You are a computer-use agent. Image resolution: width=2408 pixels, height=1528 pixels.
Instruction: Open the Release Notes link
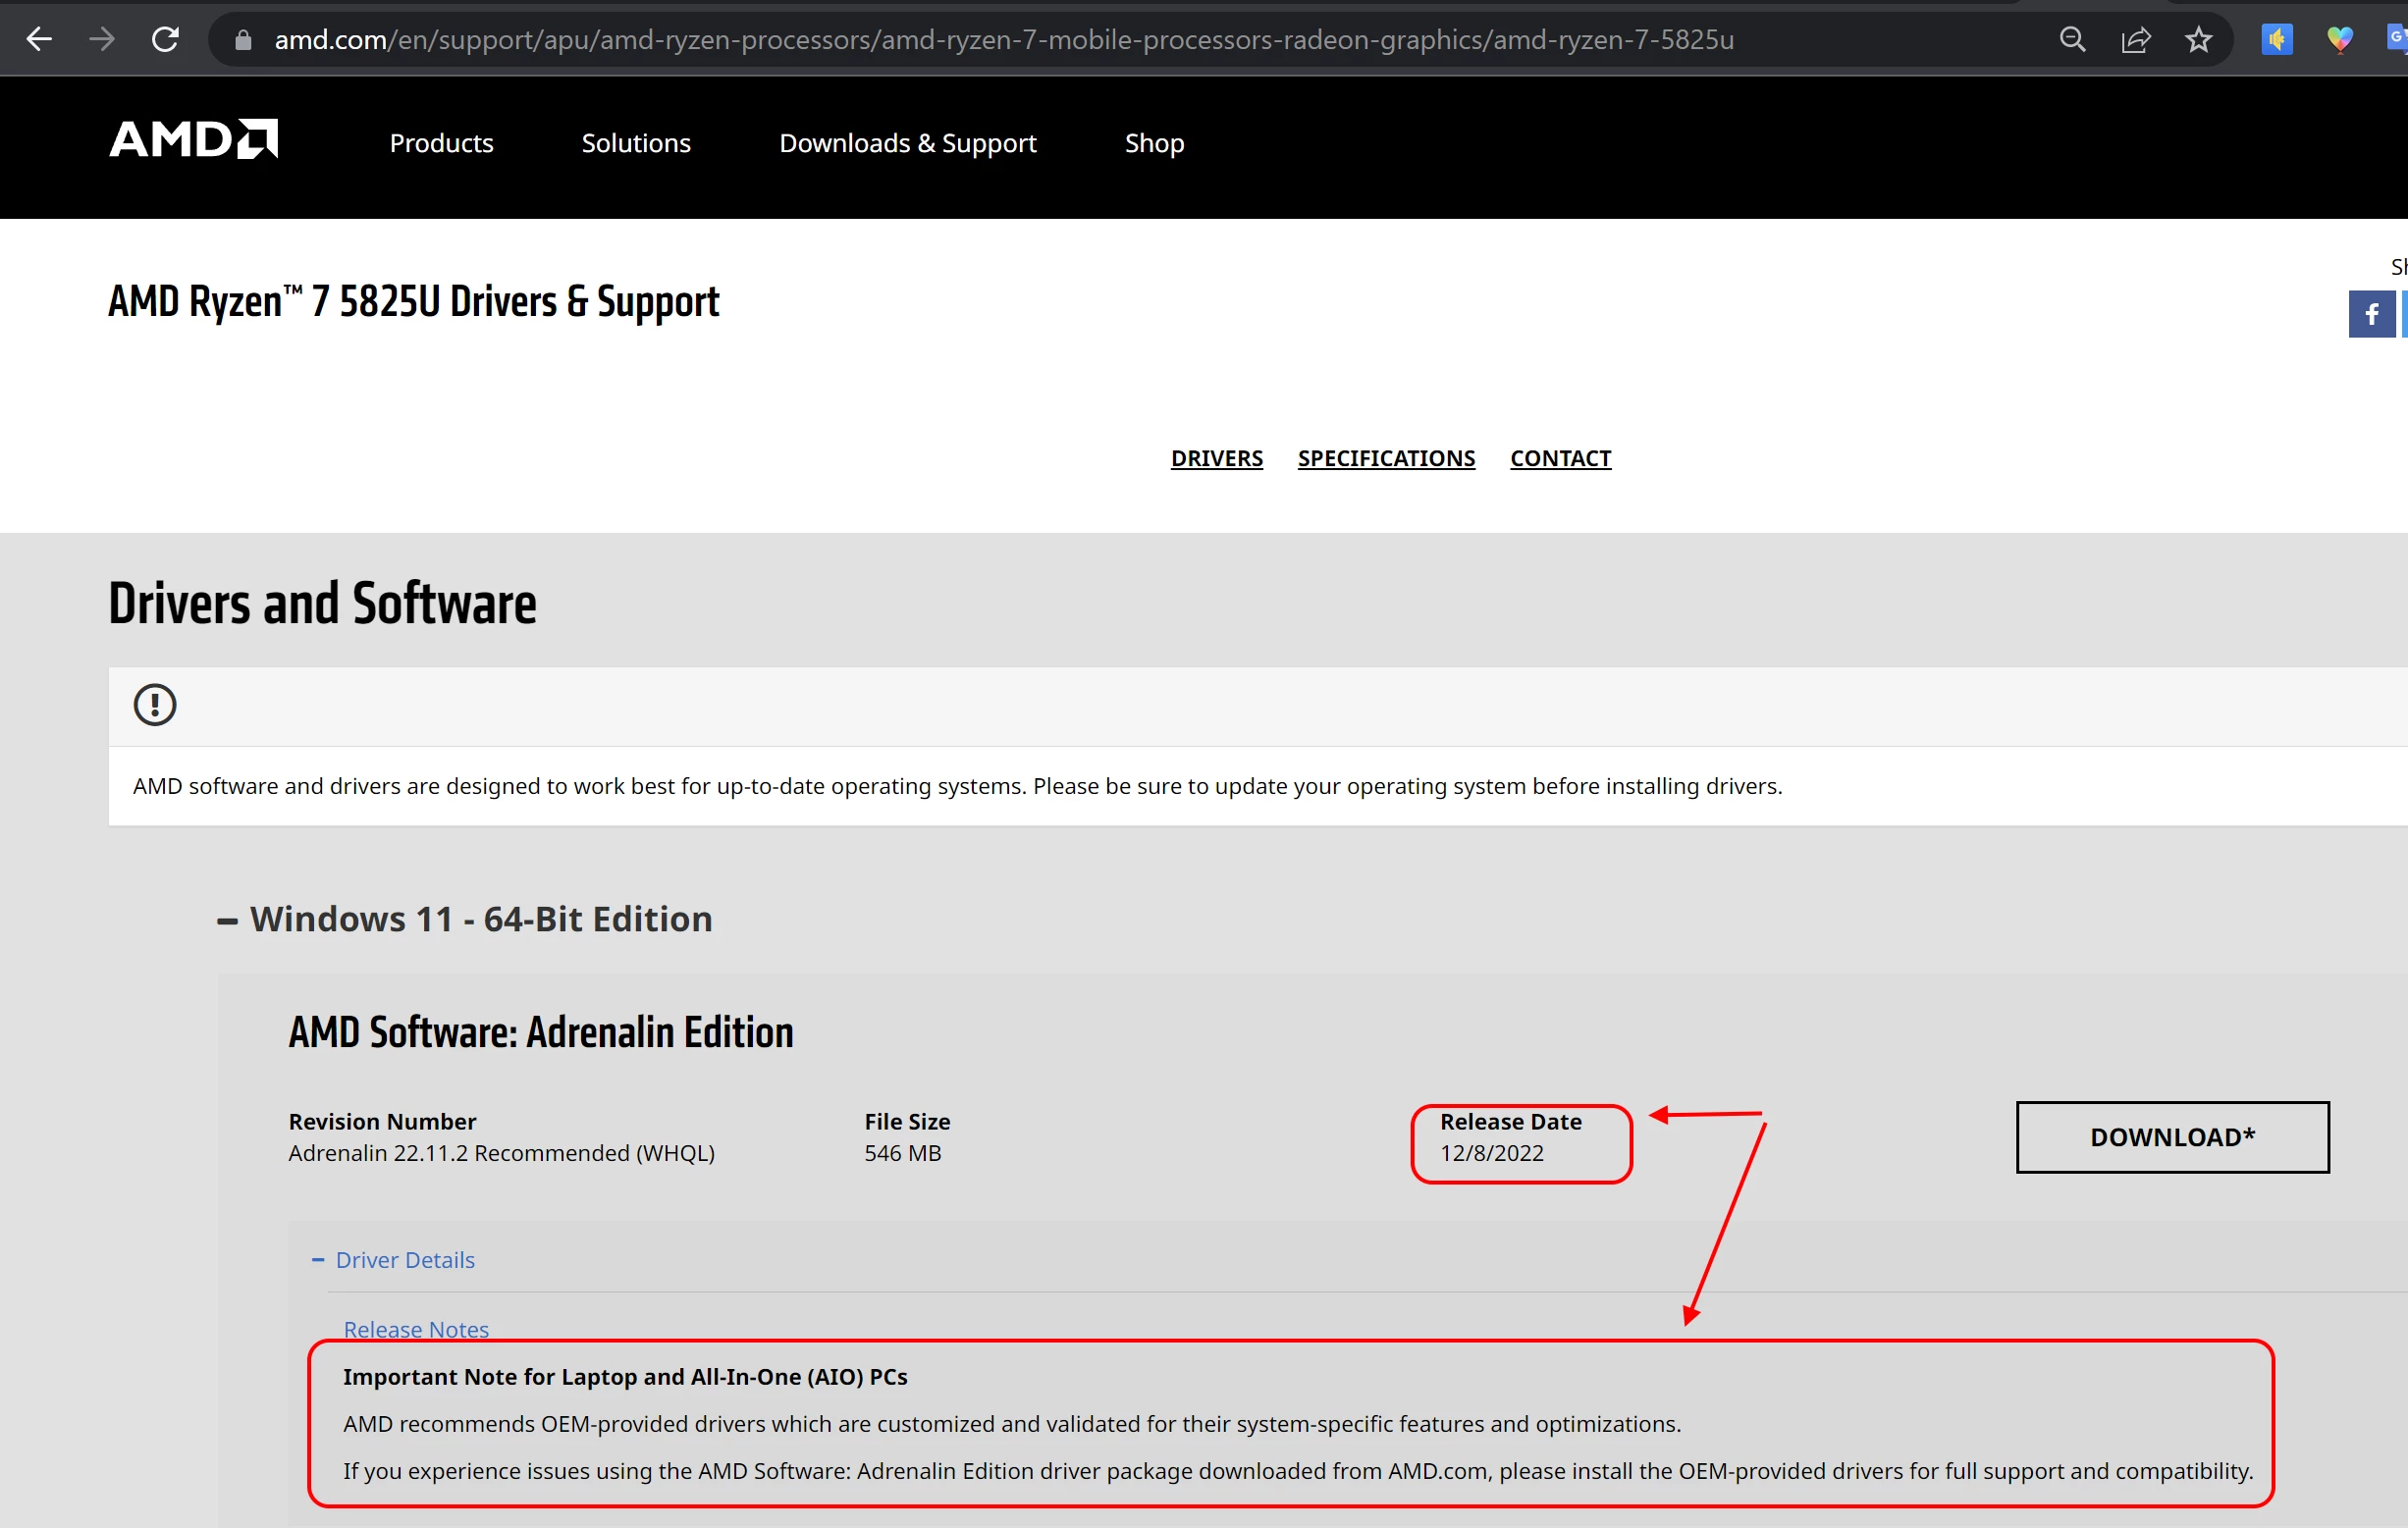pyautogui.click(x=416, y=1329)
